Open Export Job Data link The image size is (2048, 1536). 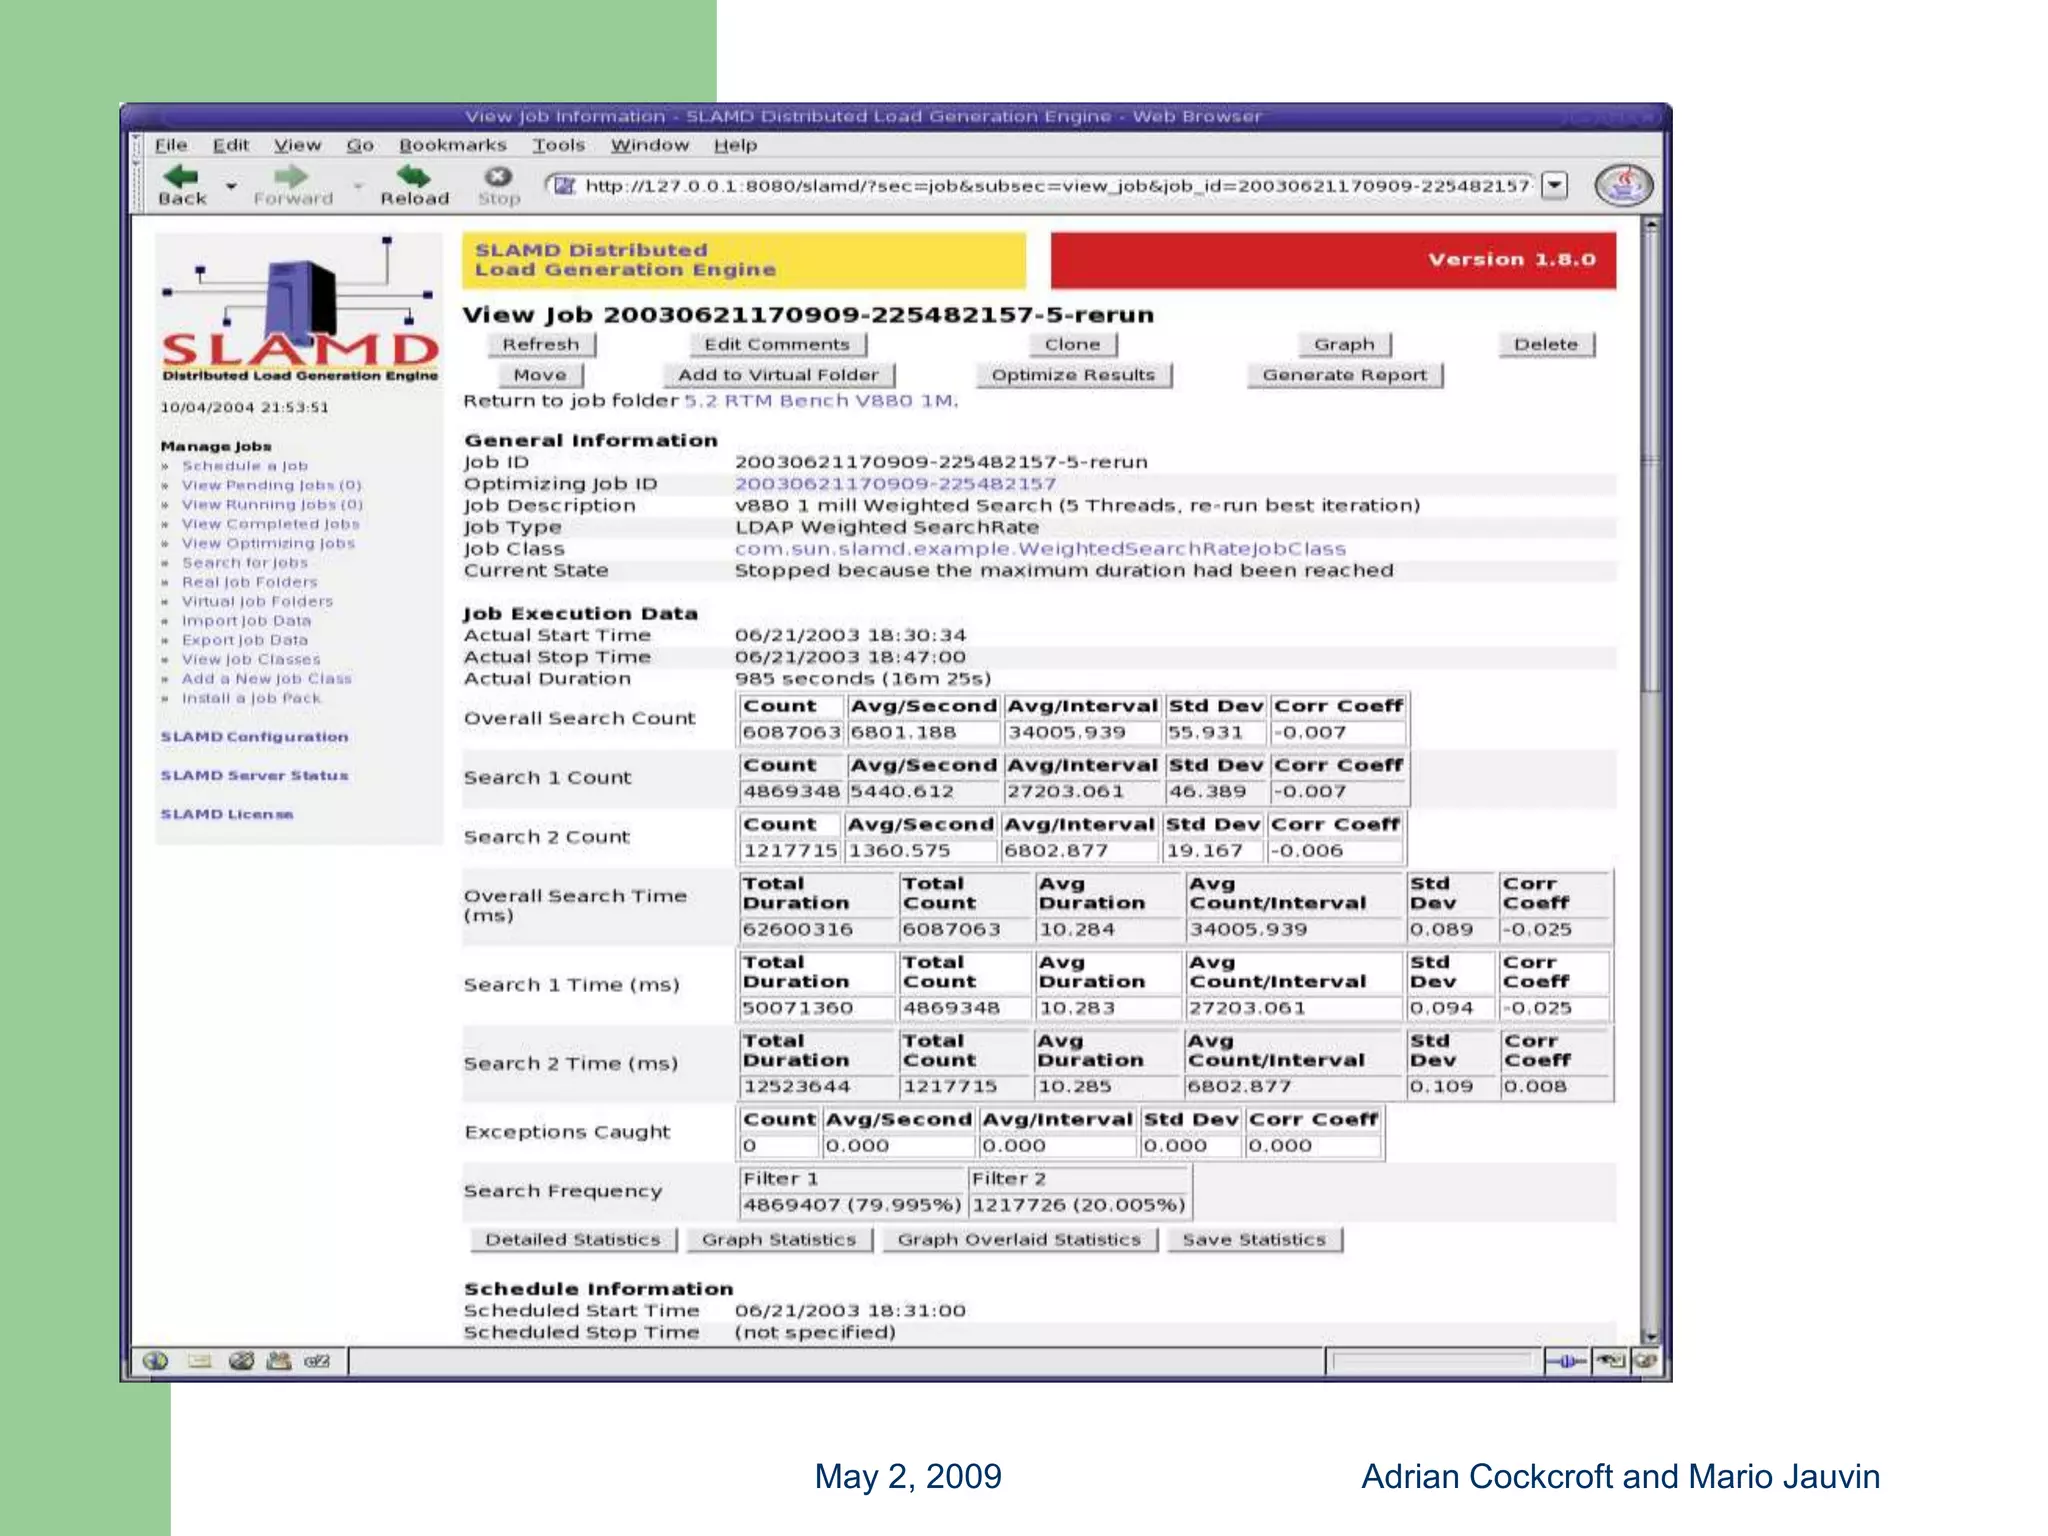245,640
